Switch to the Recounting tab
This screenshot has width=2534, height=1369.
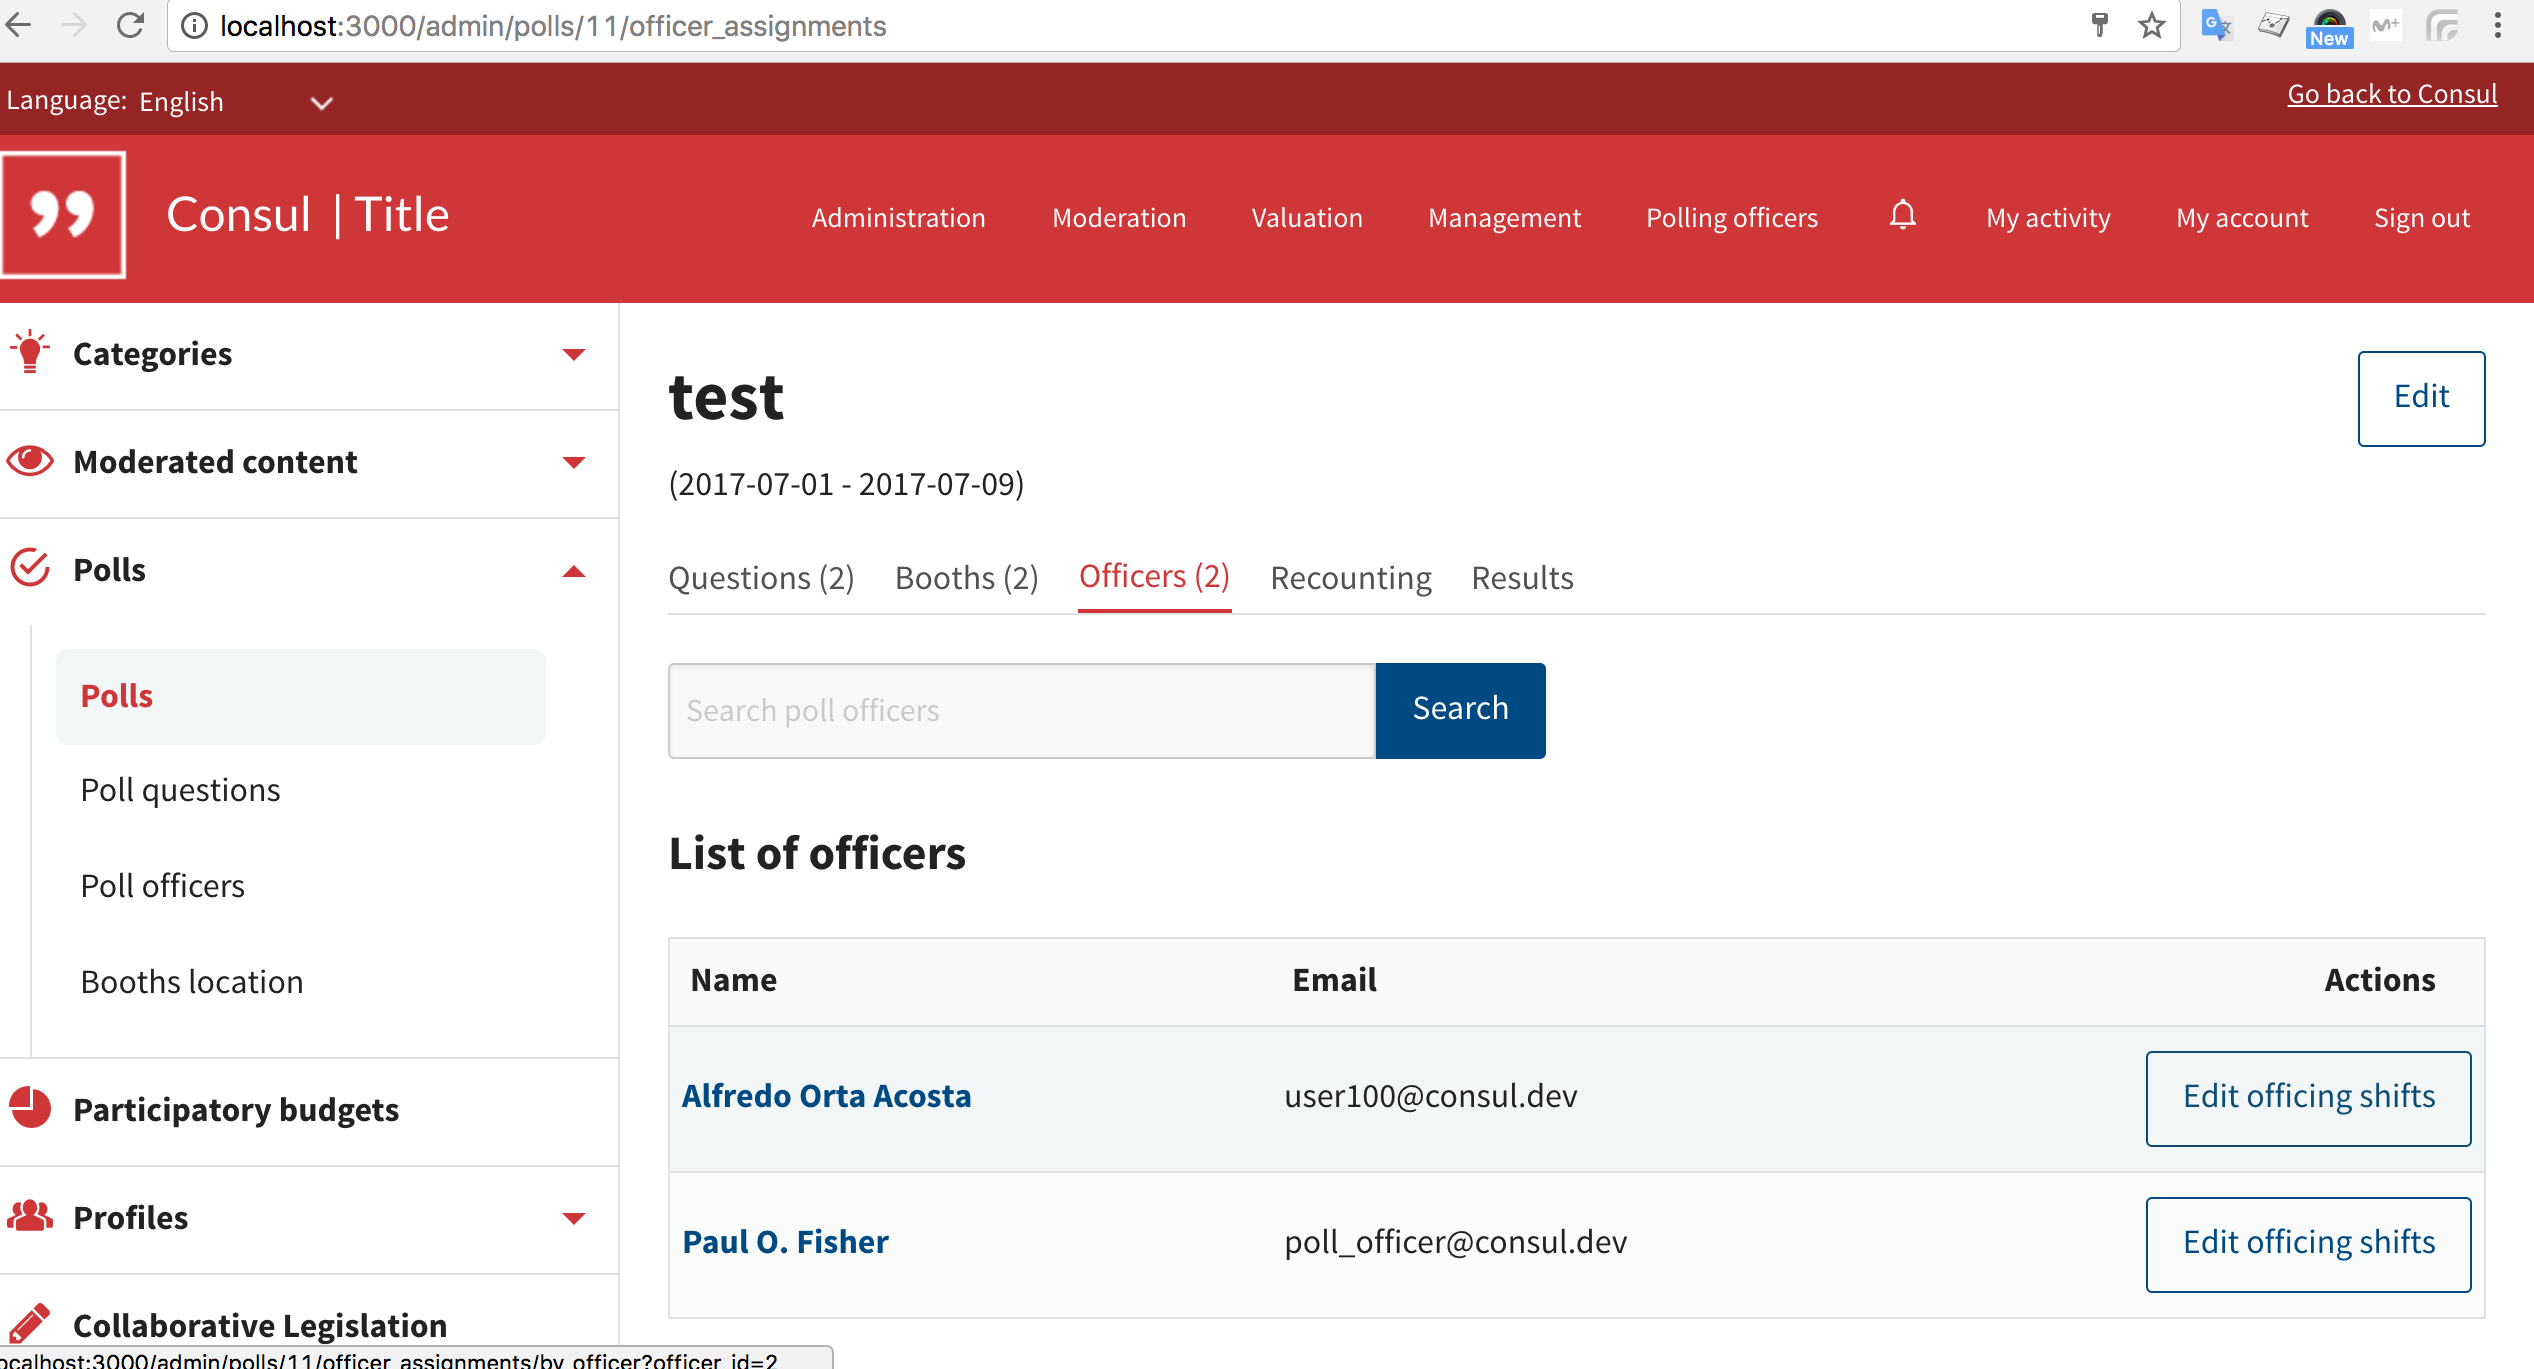point(1350,578)
